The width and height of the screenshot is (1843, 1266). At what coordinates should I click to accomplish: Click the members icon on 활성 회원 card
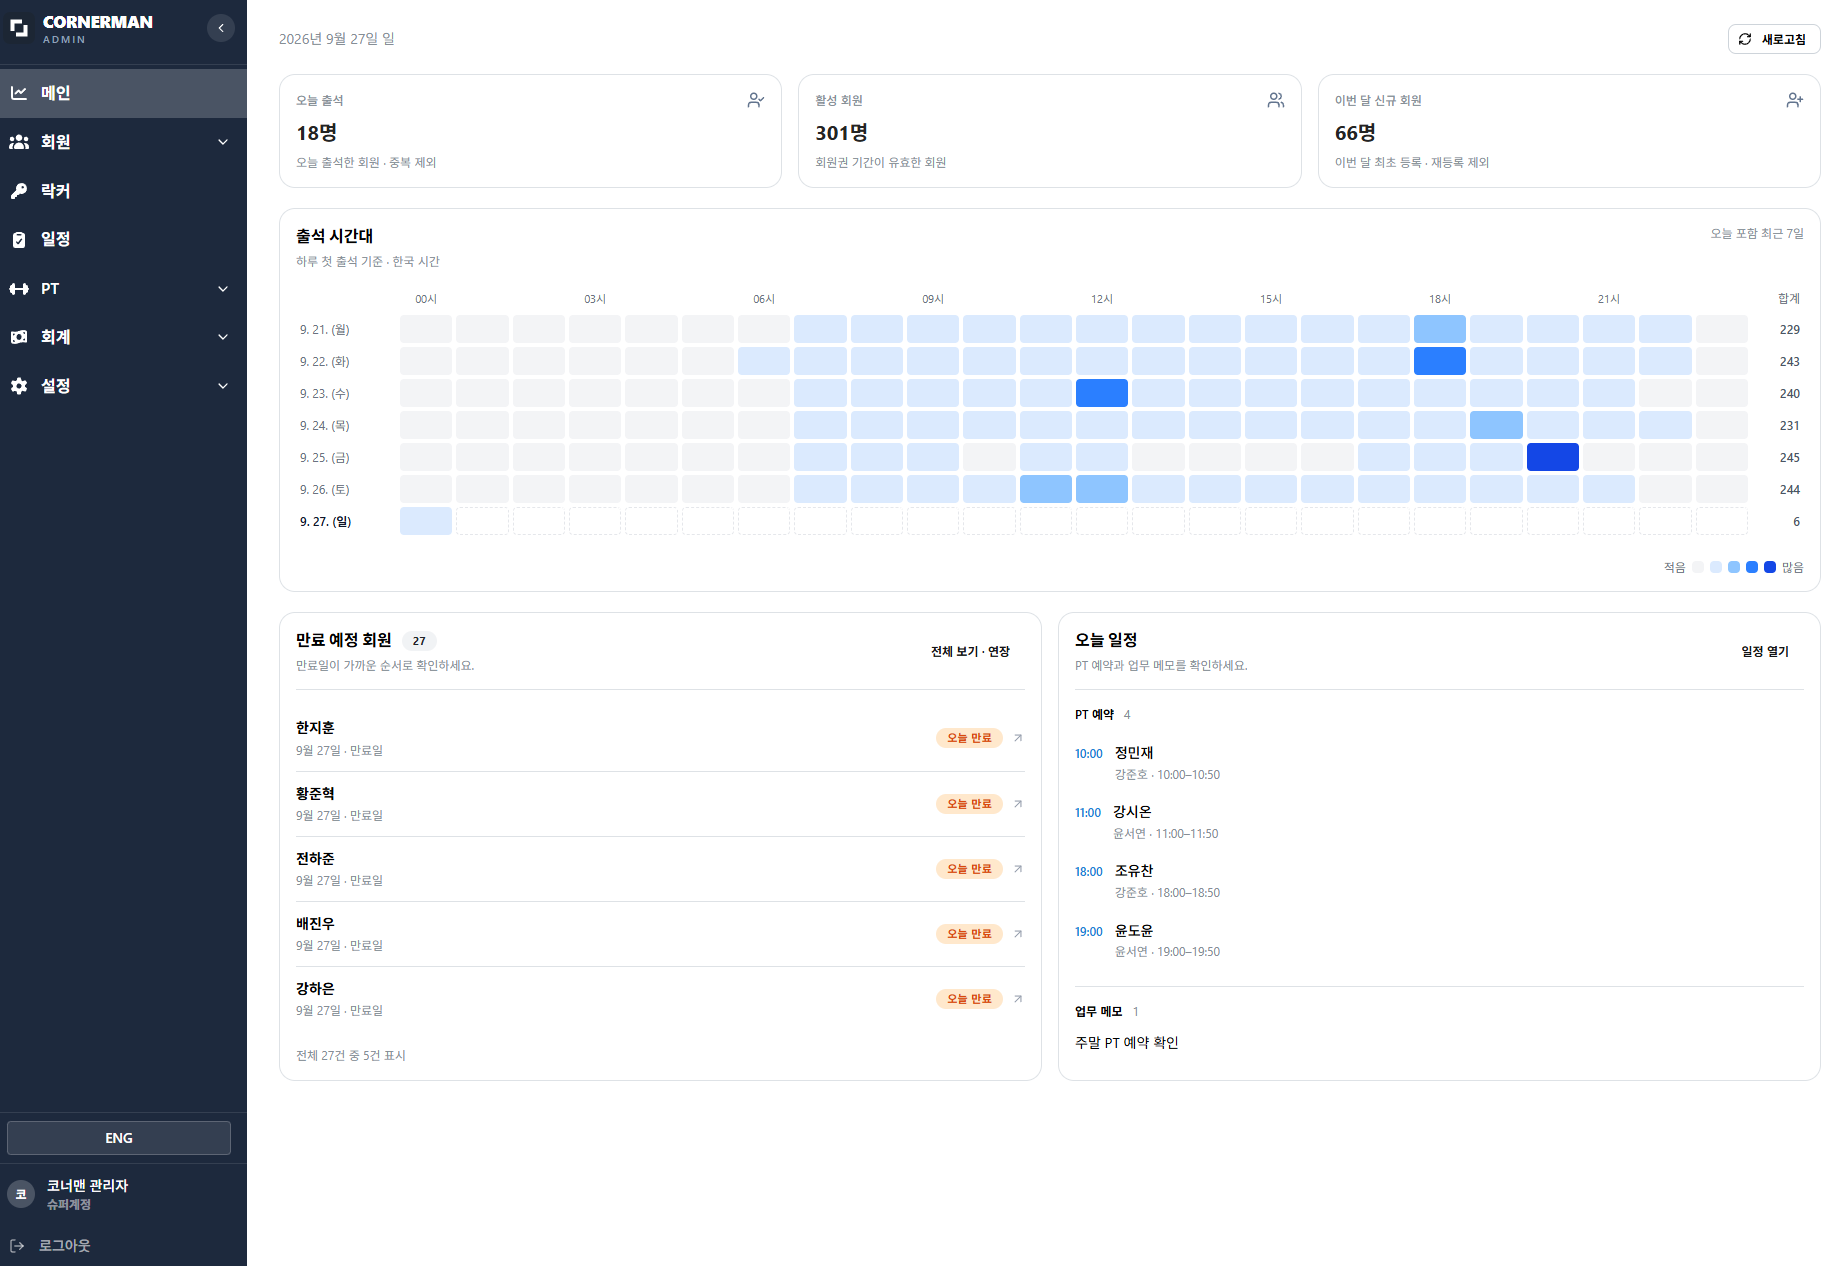click(x=1275, y=100)
